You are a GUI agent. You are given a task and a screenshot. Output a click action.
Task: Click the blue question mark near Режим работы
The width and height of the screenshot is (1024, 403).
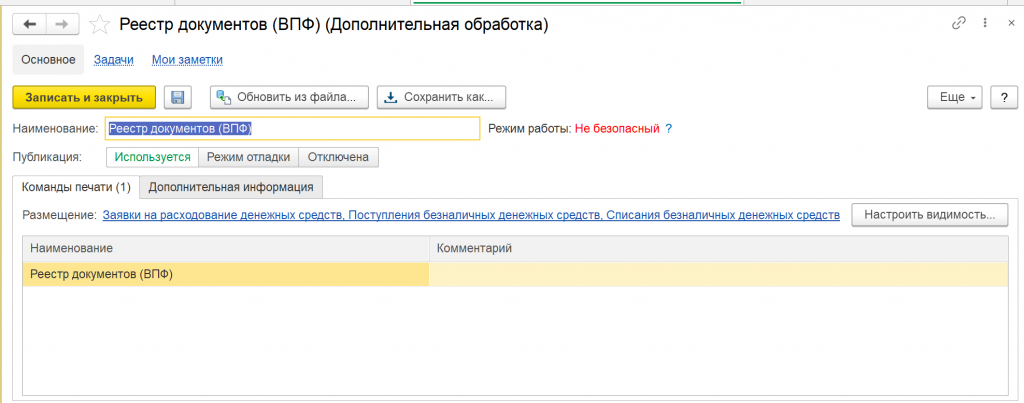[x=669, y=129]
